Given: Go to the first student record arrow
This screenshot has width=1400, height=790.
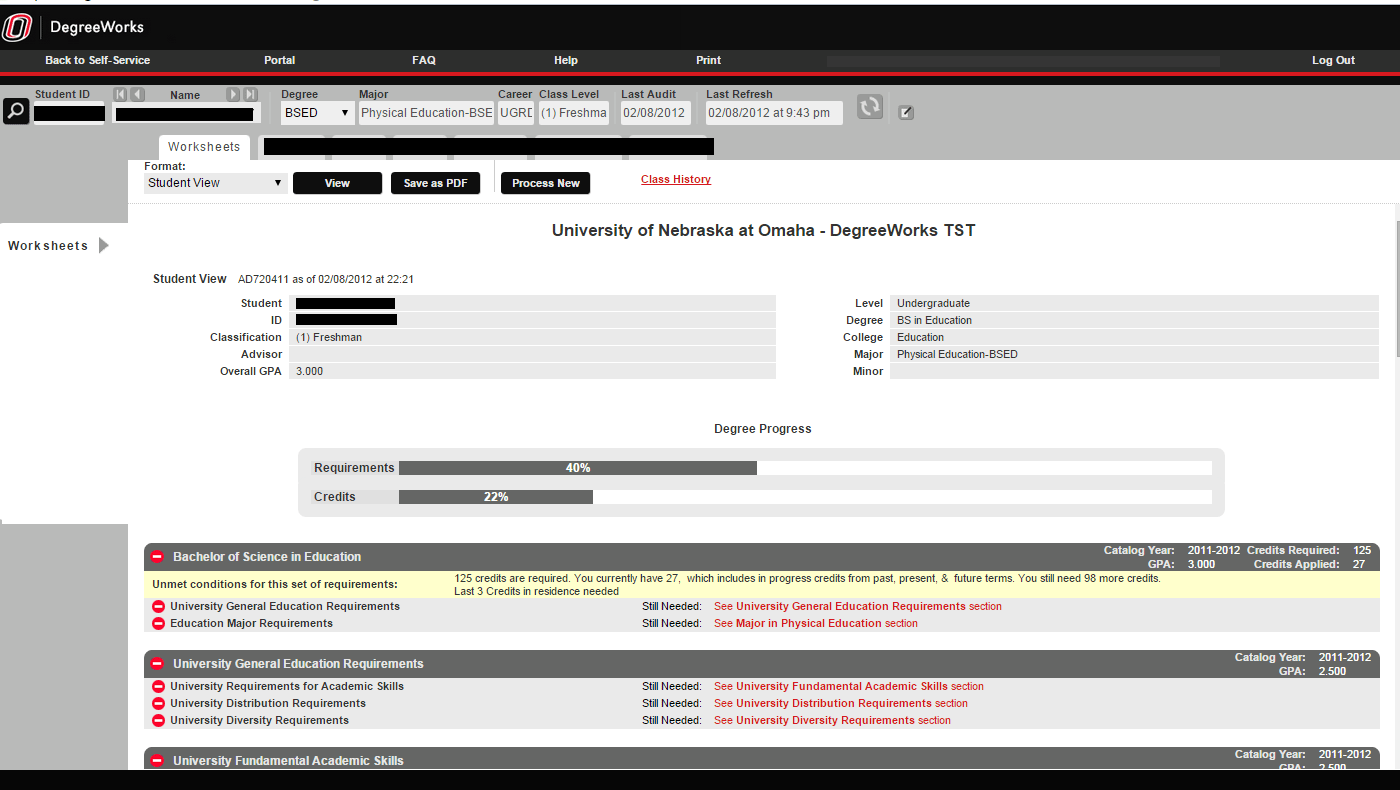Looking at the screenshot, I should (x=120, y=94).
